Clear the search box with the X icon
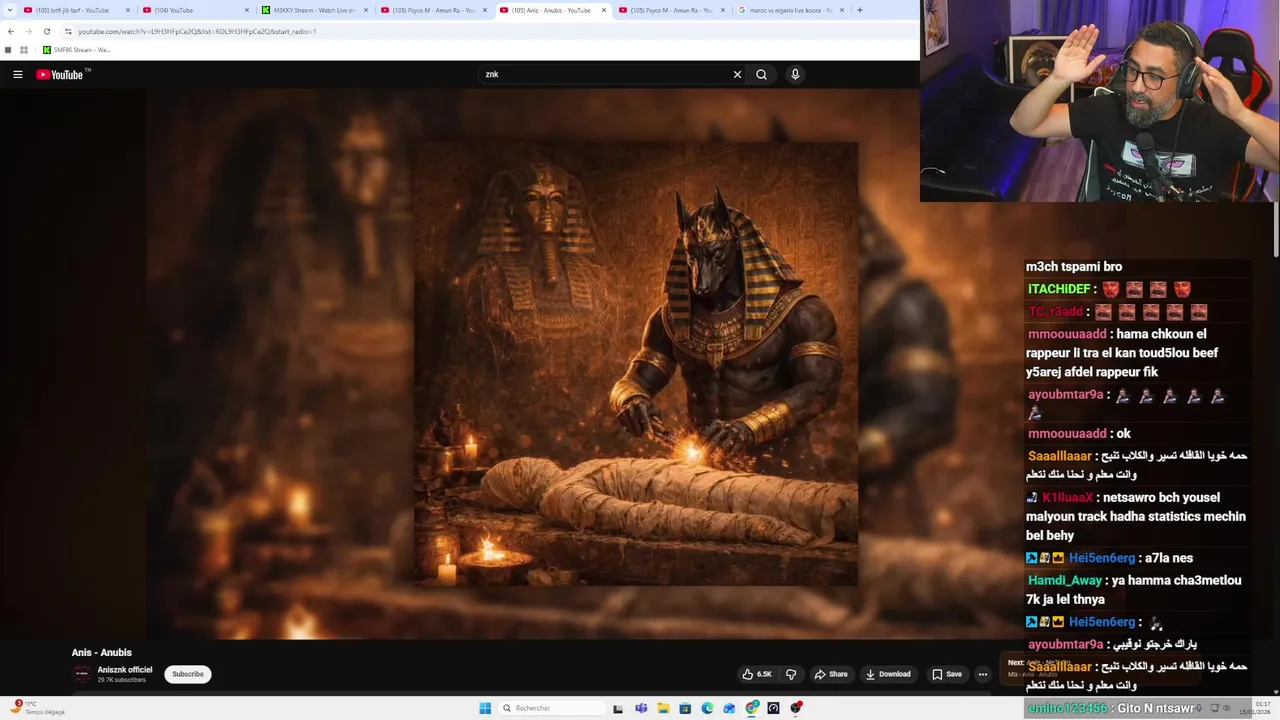The height and width of the screenshot is (720, 1280). (x=737, y=74)
